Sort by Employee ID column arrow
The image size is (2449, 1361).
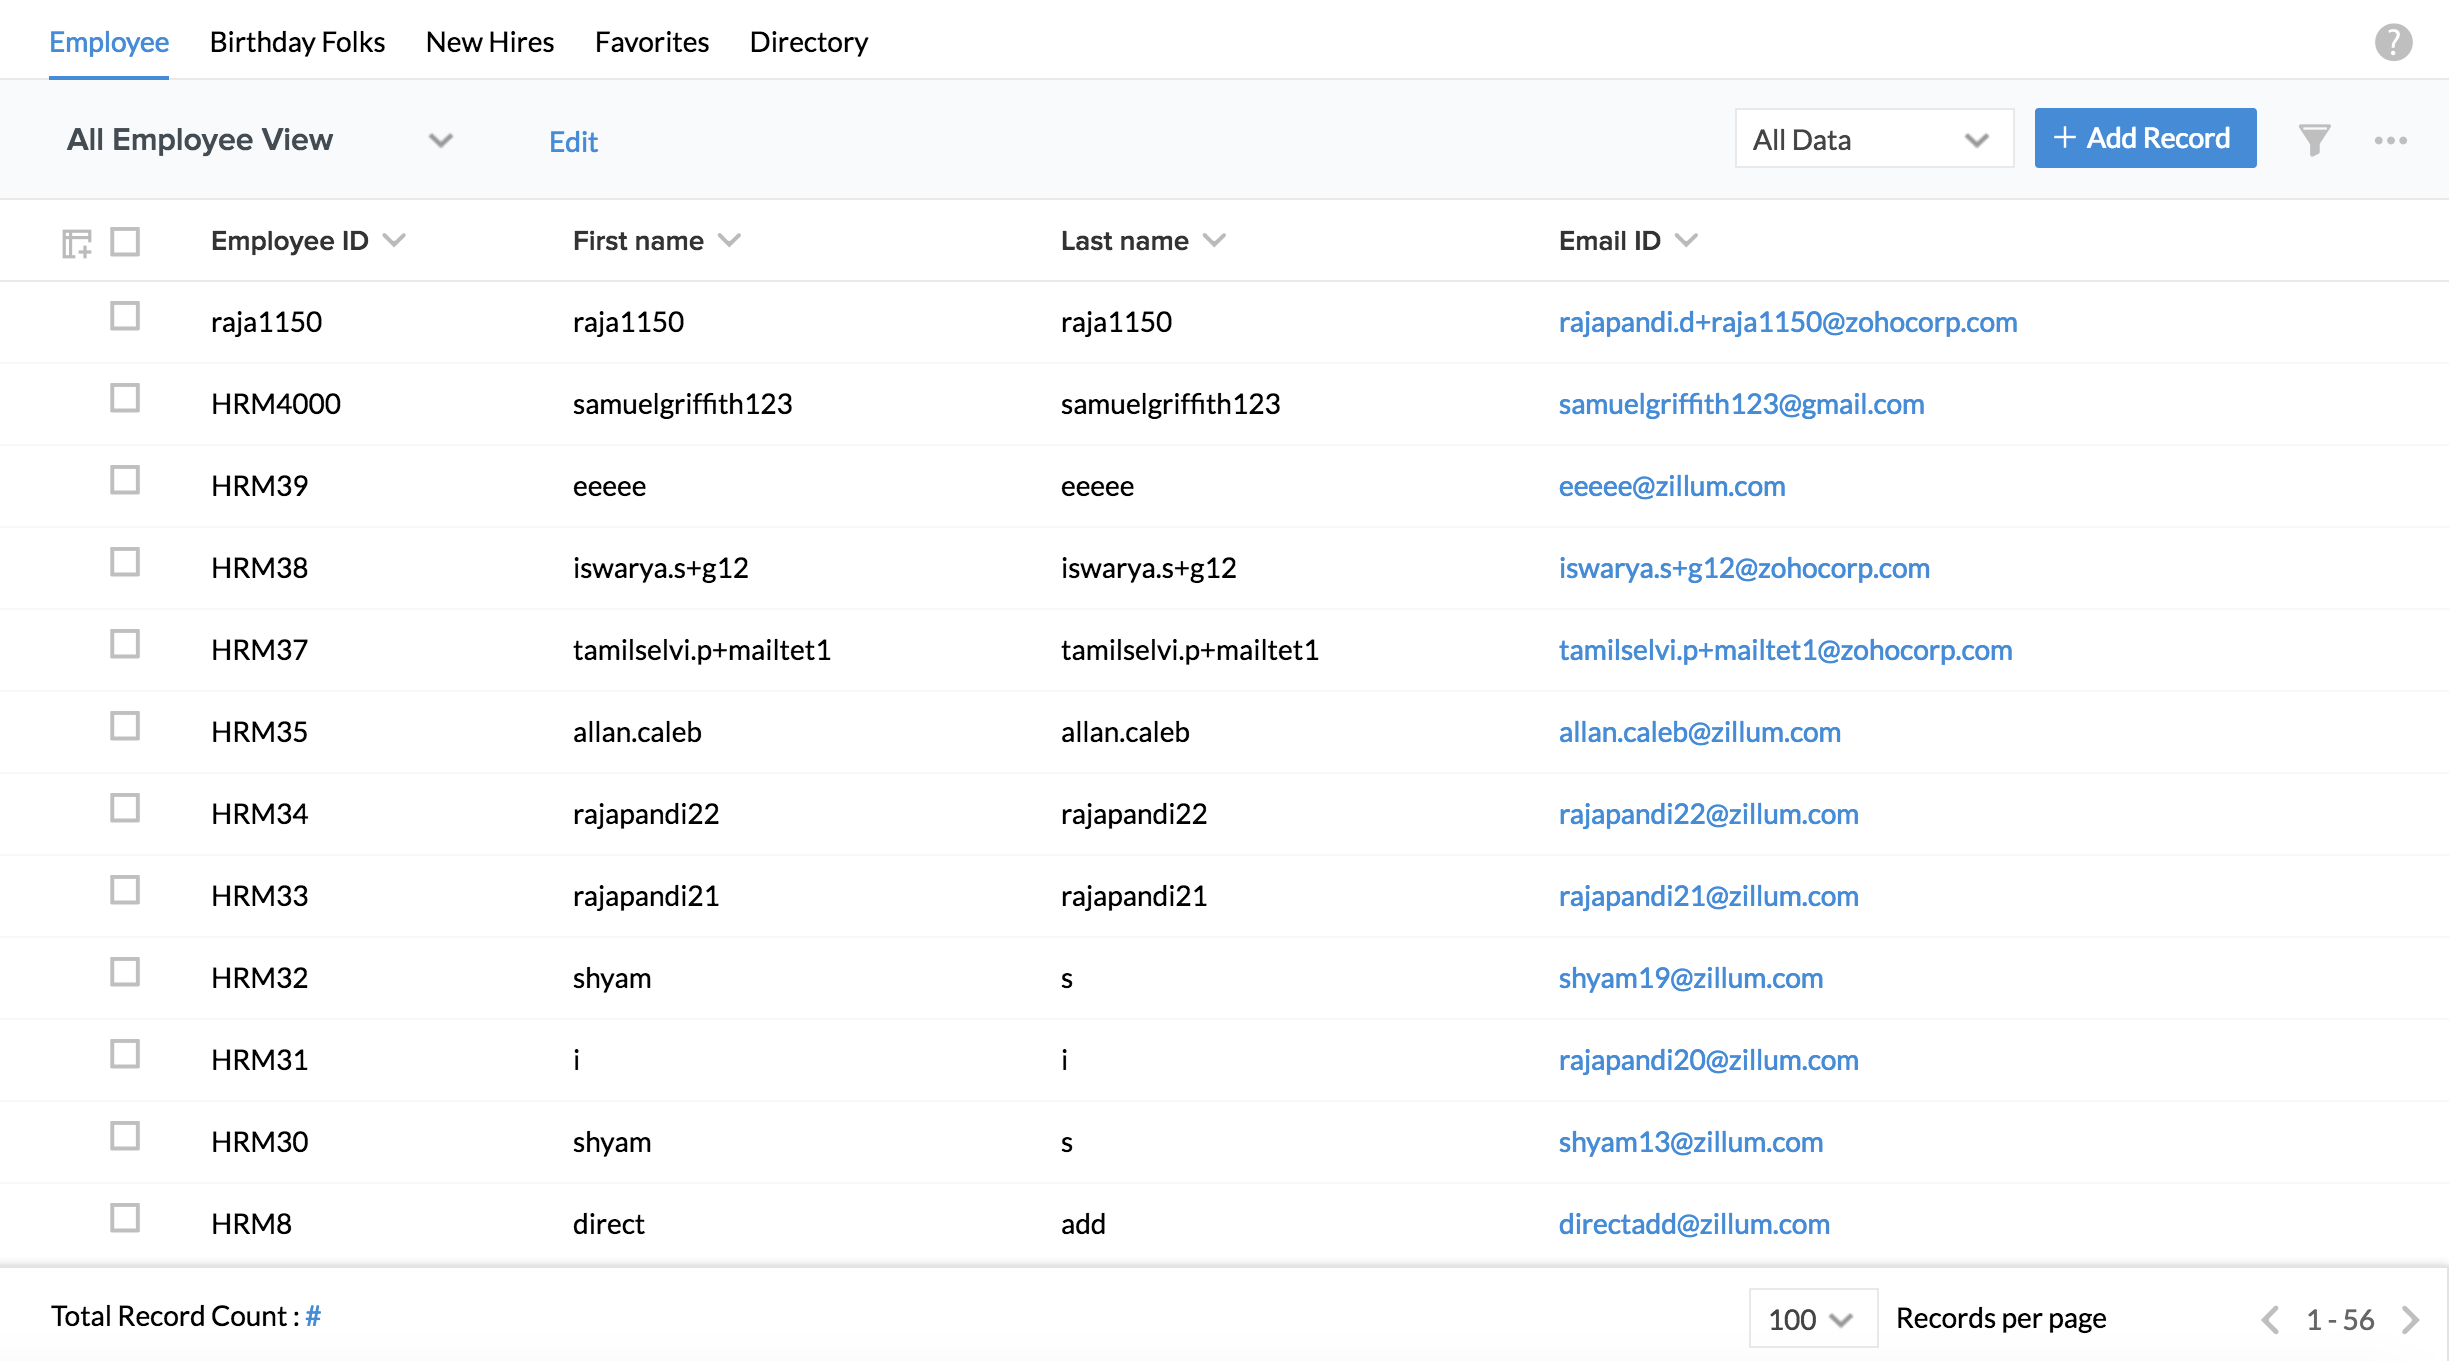394,240
